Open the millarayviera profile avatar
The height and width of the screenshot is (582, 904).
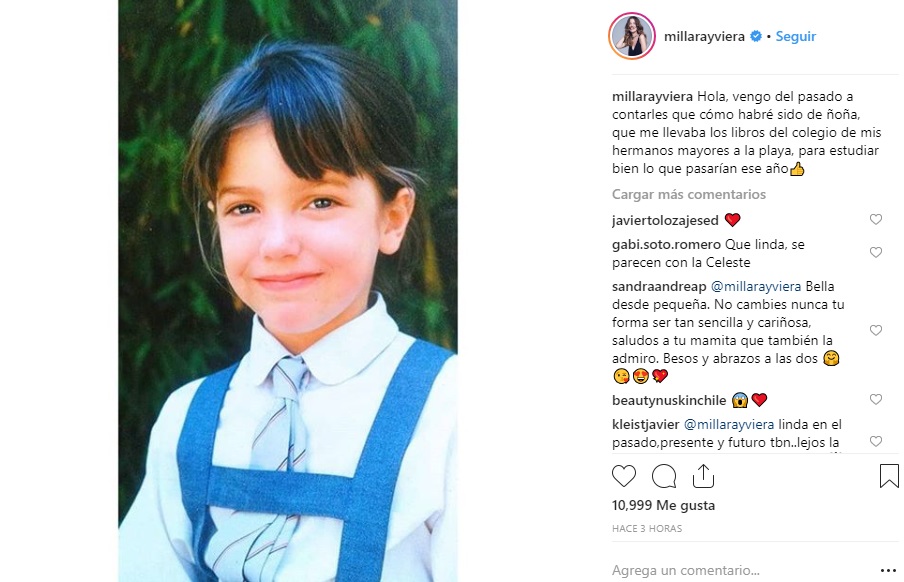632,36
